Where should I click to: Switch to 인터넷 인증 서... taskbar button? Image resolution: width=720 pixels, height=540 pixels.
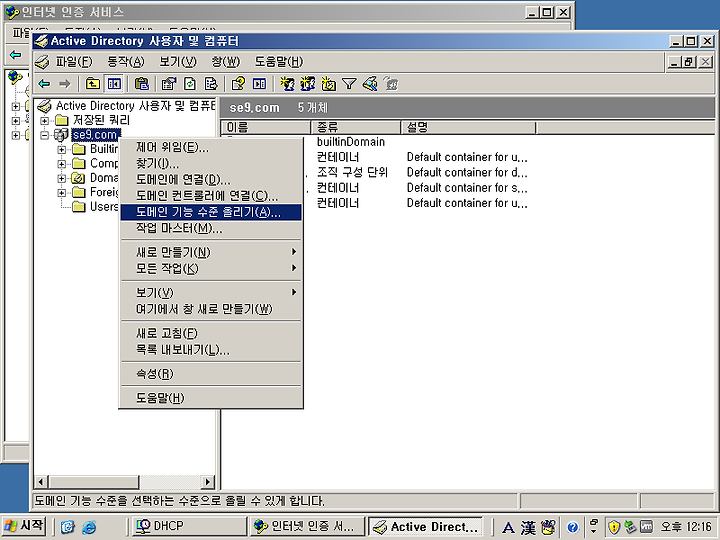click(308, 527)
